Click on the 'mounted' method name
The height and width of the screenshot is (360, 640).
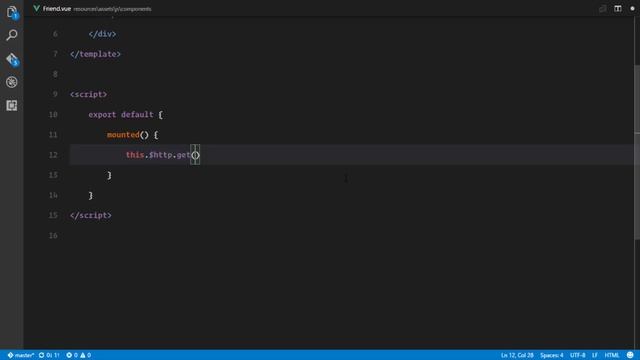(123, 135)
